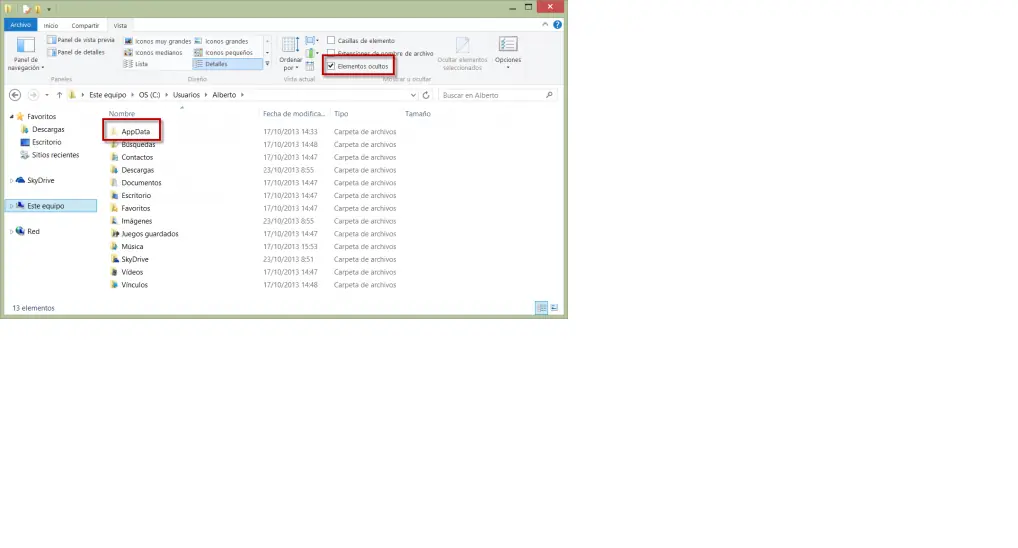Screen dimensions: 1018x548
Task: Open the group-by dropdown icon
Action: 312,41
